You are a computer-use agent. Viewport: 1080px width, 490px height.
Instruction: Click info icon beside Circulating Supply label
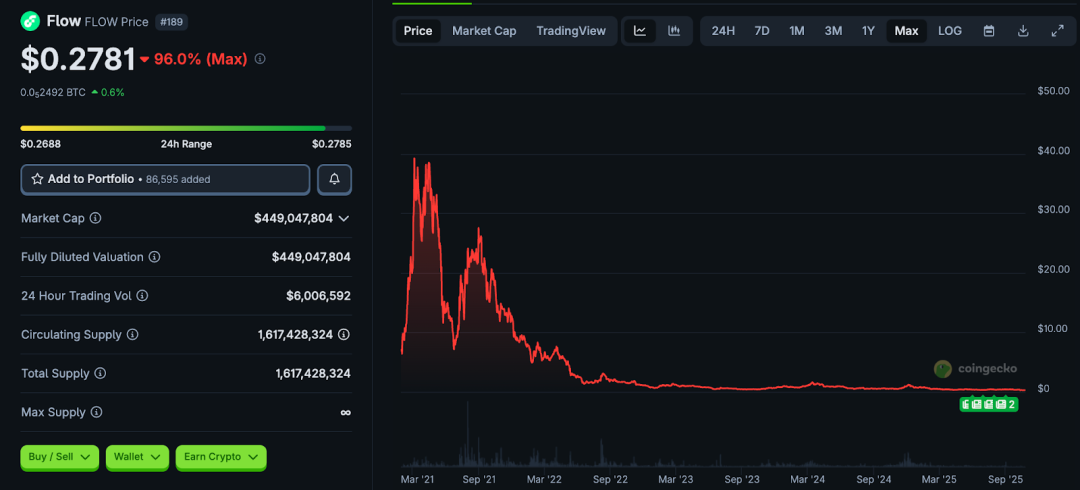pyautogui.click(x=133, y=335)
